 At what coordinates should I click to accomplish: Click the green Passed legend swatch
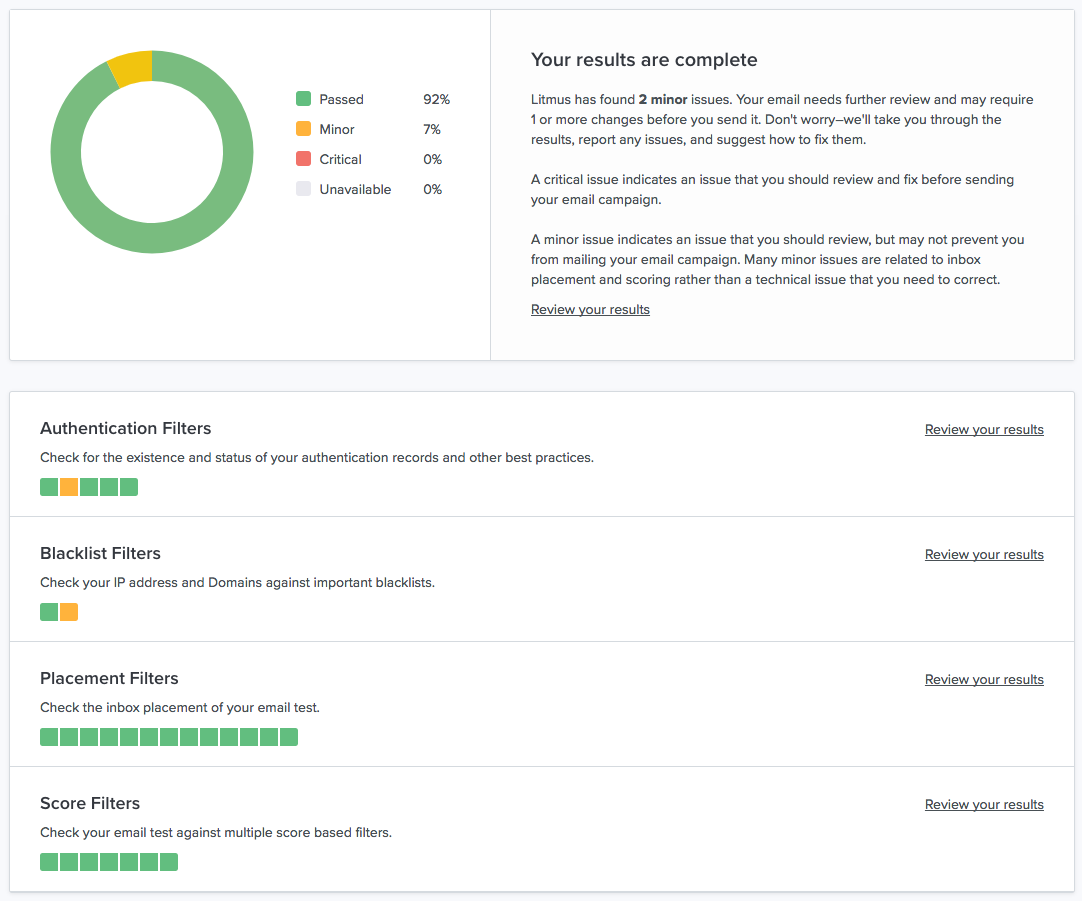pyautogui.click(x=304, y=99)
